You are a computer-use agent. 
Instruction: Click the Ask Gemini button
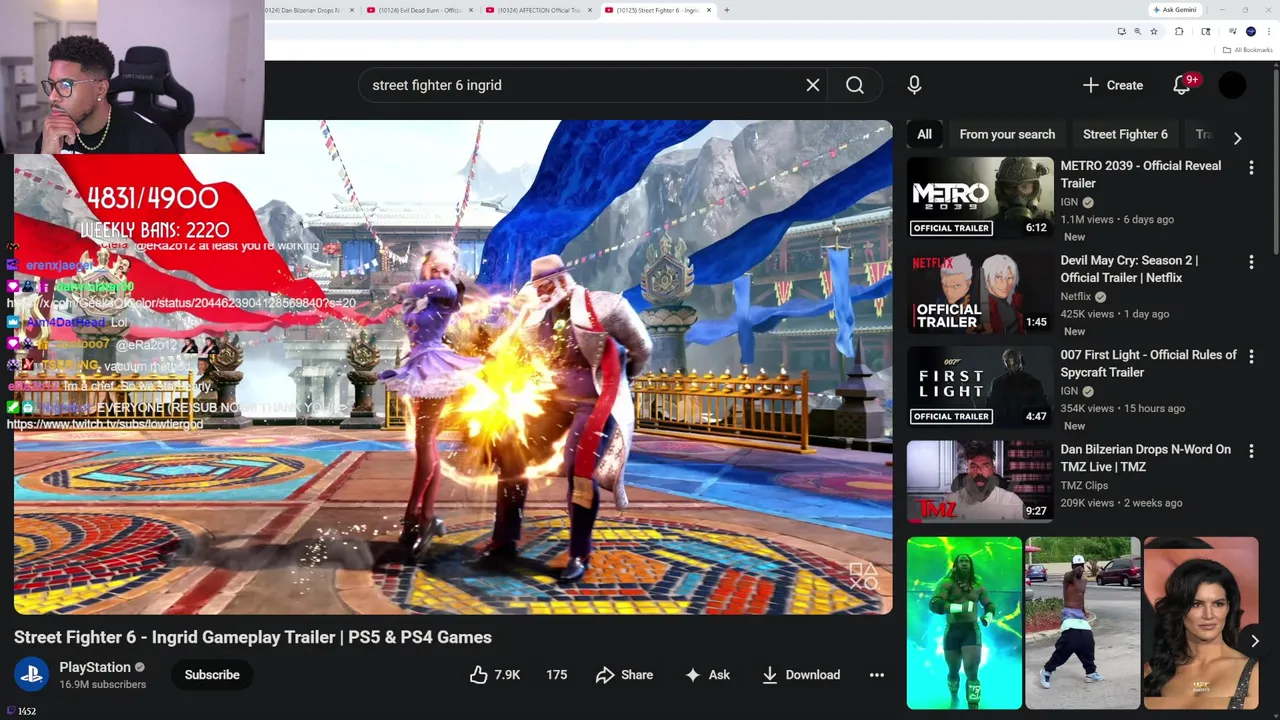pos(1175,10)
